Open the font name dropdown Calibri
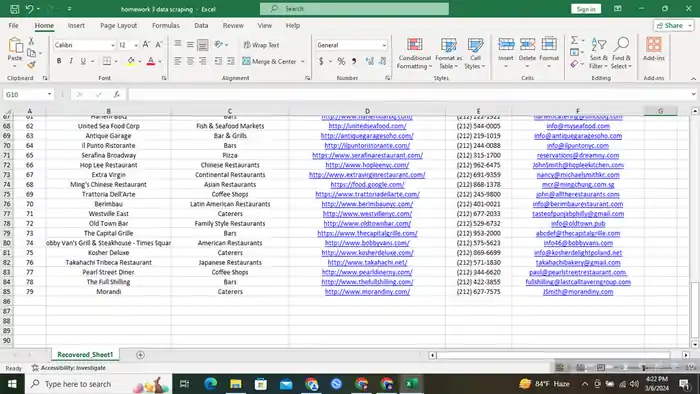This screenshot has height=394, width=700. click(112, 45)
